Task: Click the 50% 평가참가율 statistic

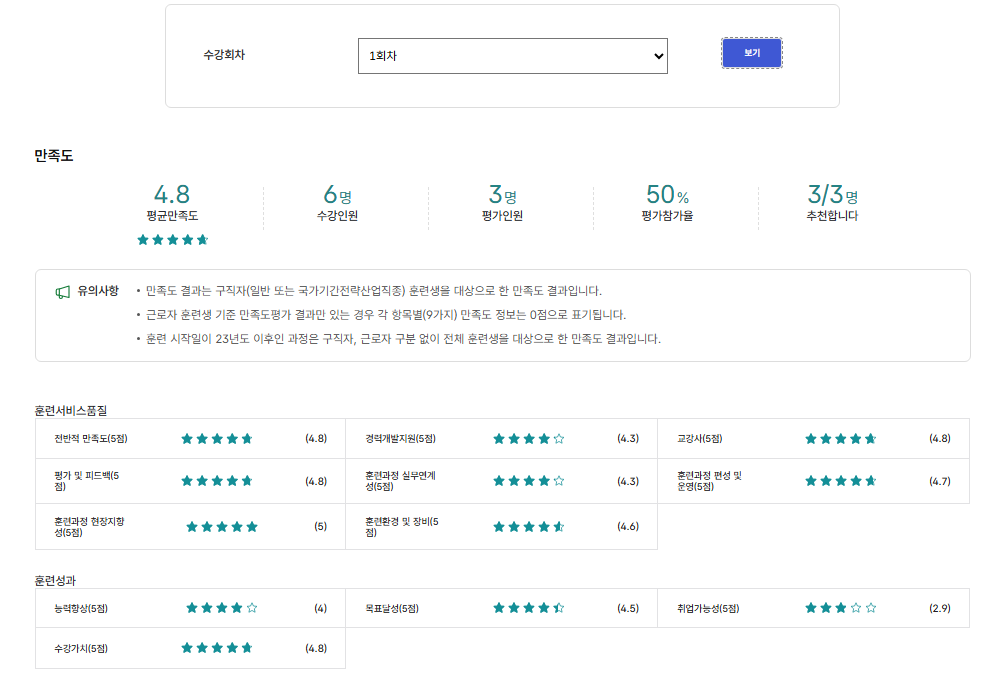Action: 668,195
